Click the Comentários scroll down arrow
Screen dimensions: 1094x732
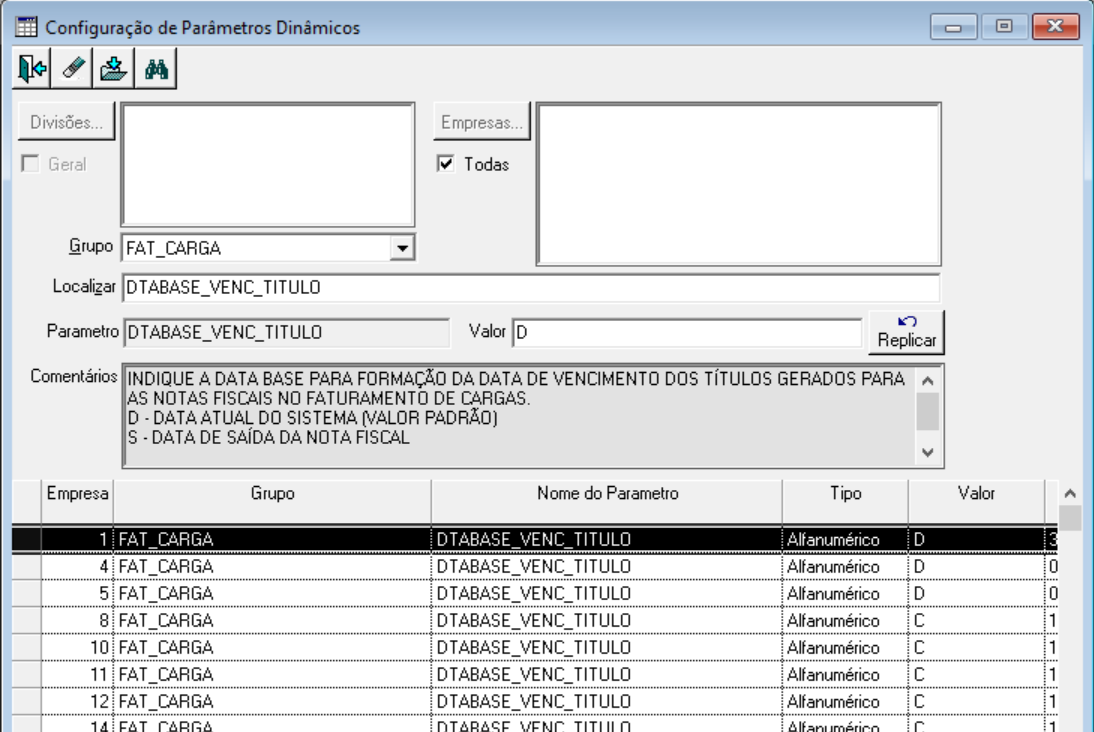927,452
